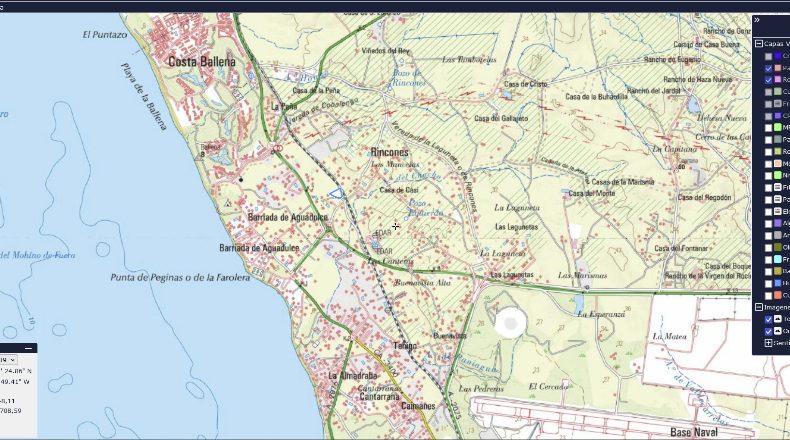Enable the Nr layer checkbox
The image size is (790, 440).
click(x=768, y=176)
